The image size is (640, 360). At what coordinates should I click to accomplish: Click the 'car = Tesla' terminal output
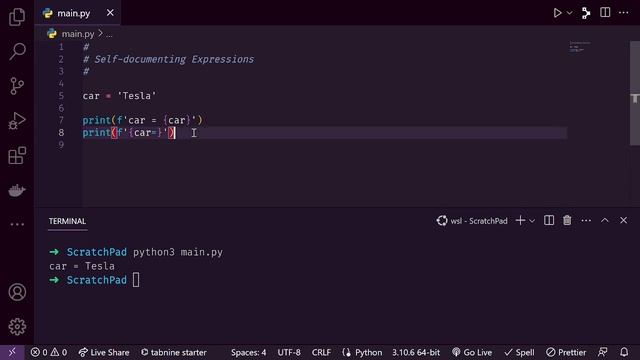82,266
